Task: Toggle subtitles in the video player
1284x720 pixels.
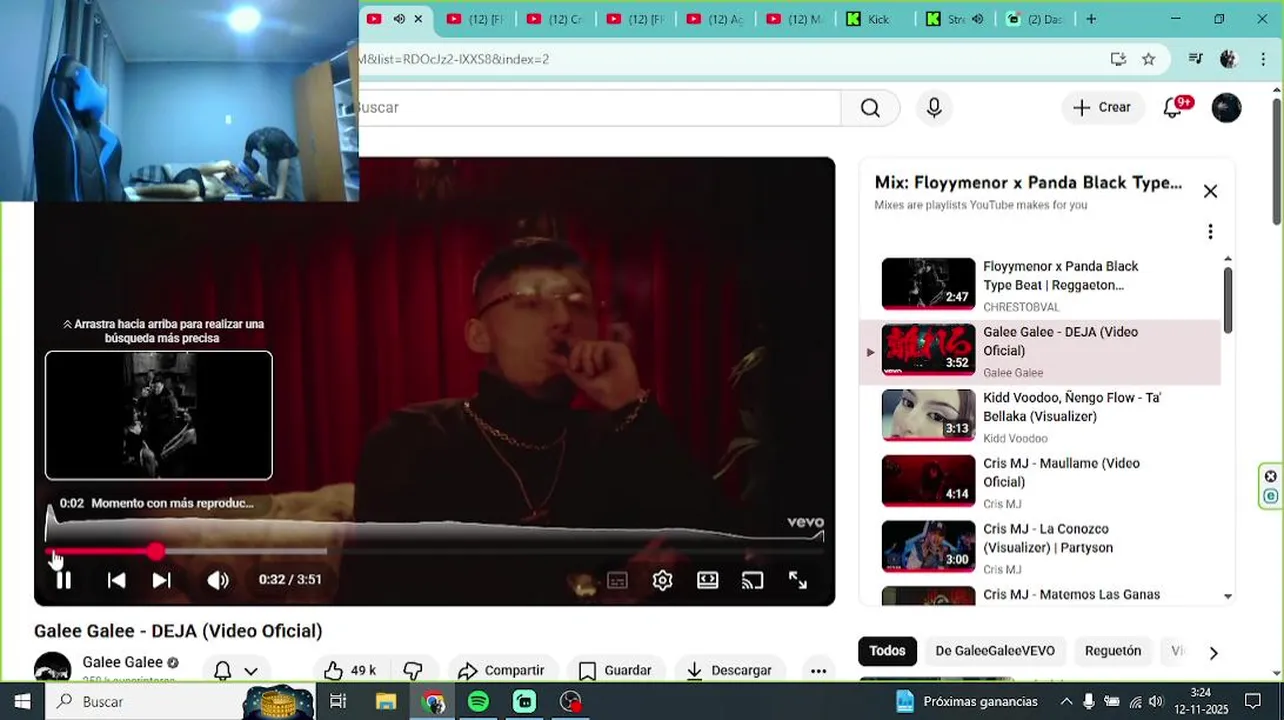Action: (x=618, y=580)
